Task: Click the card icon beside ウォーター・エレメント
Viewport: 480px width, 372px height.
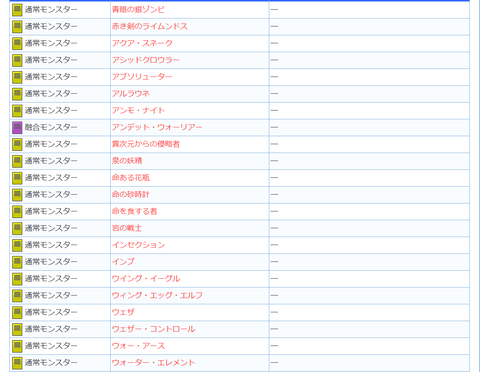Action: tap(17, 363)
